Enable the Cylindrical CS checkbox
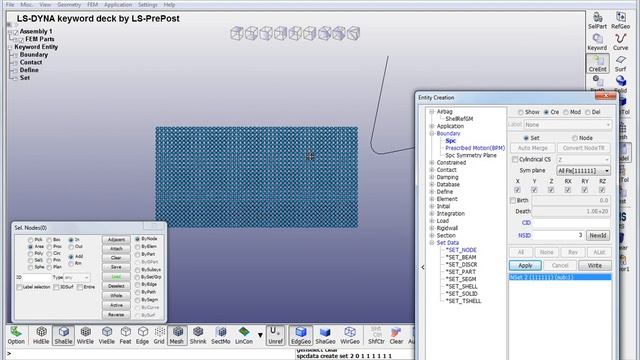This screenshot has width=640, height=360. coord(515,159)
